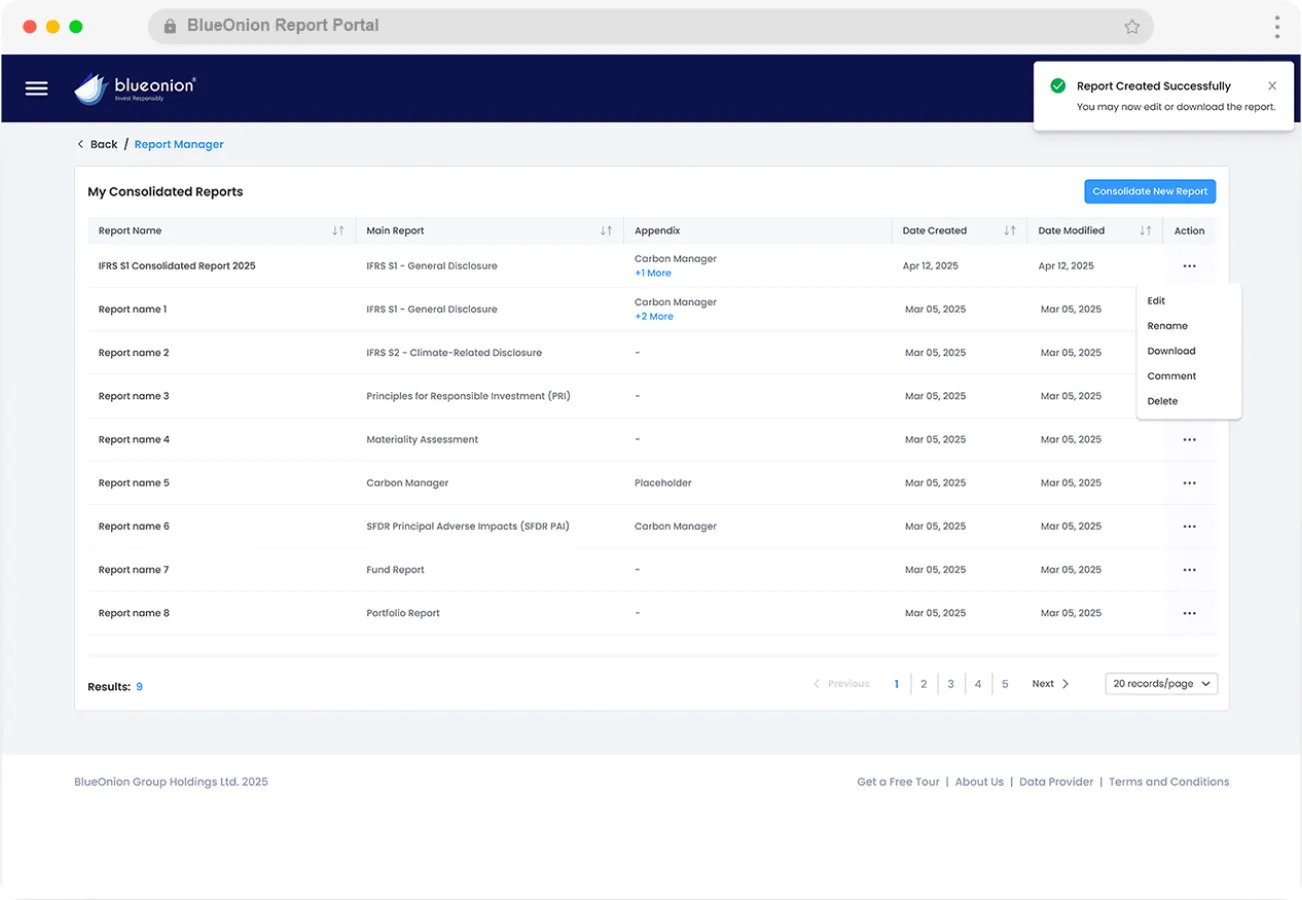Click the Previous page button
Image resolution: width=1302 pixels, height=900 pixels.
tap(841, 684)
